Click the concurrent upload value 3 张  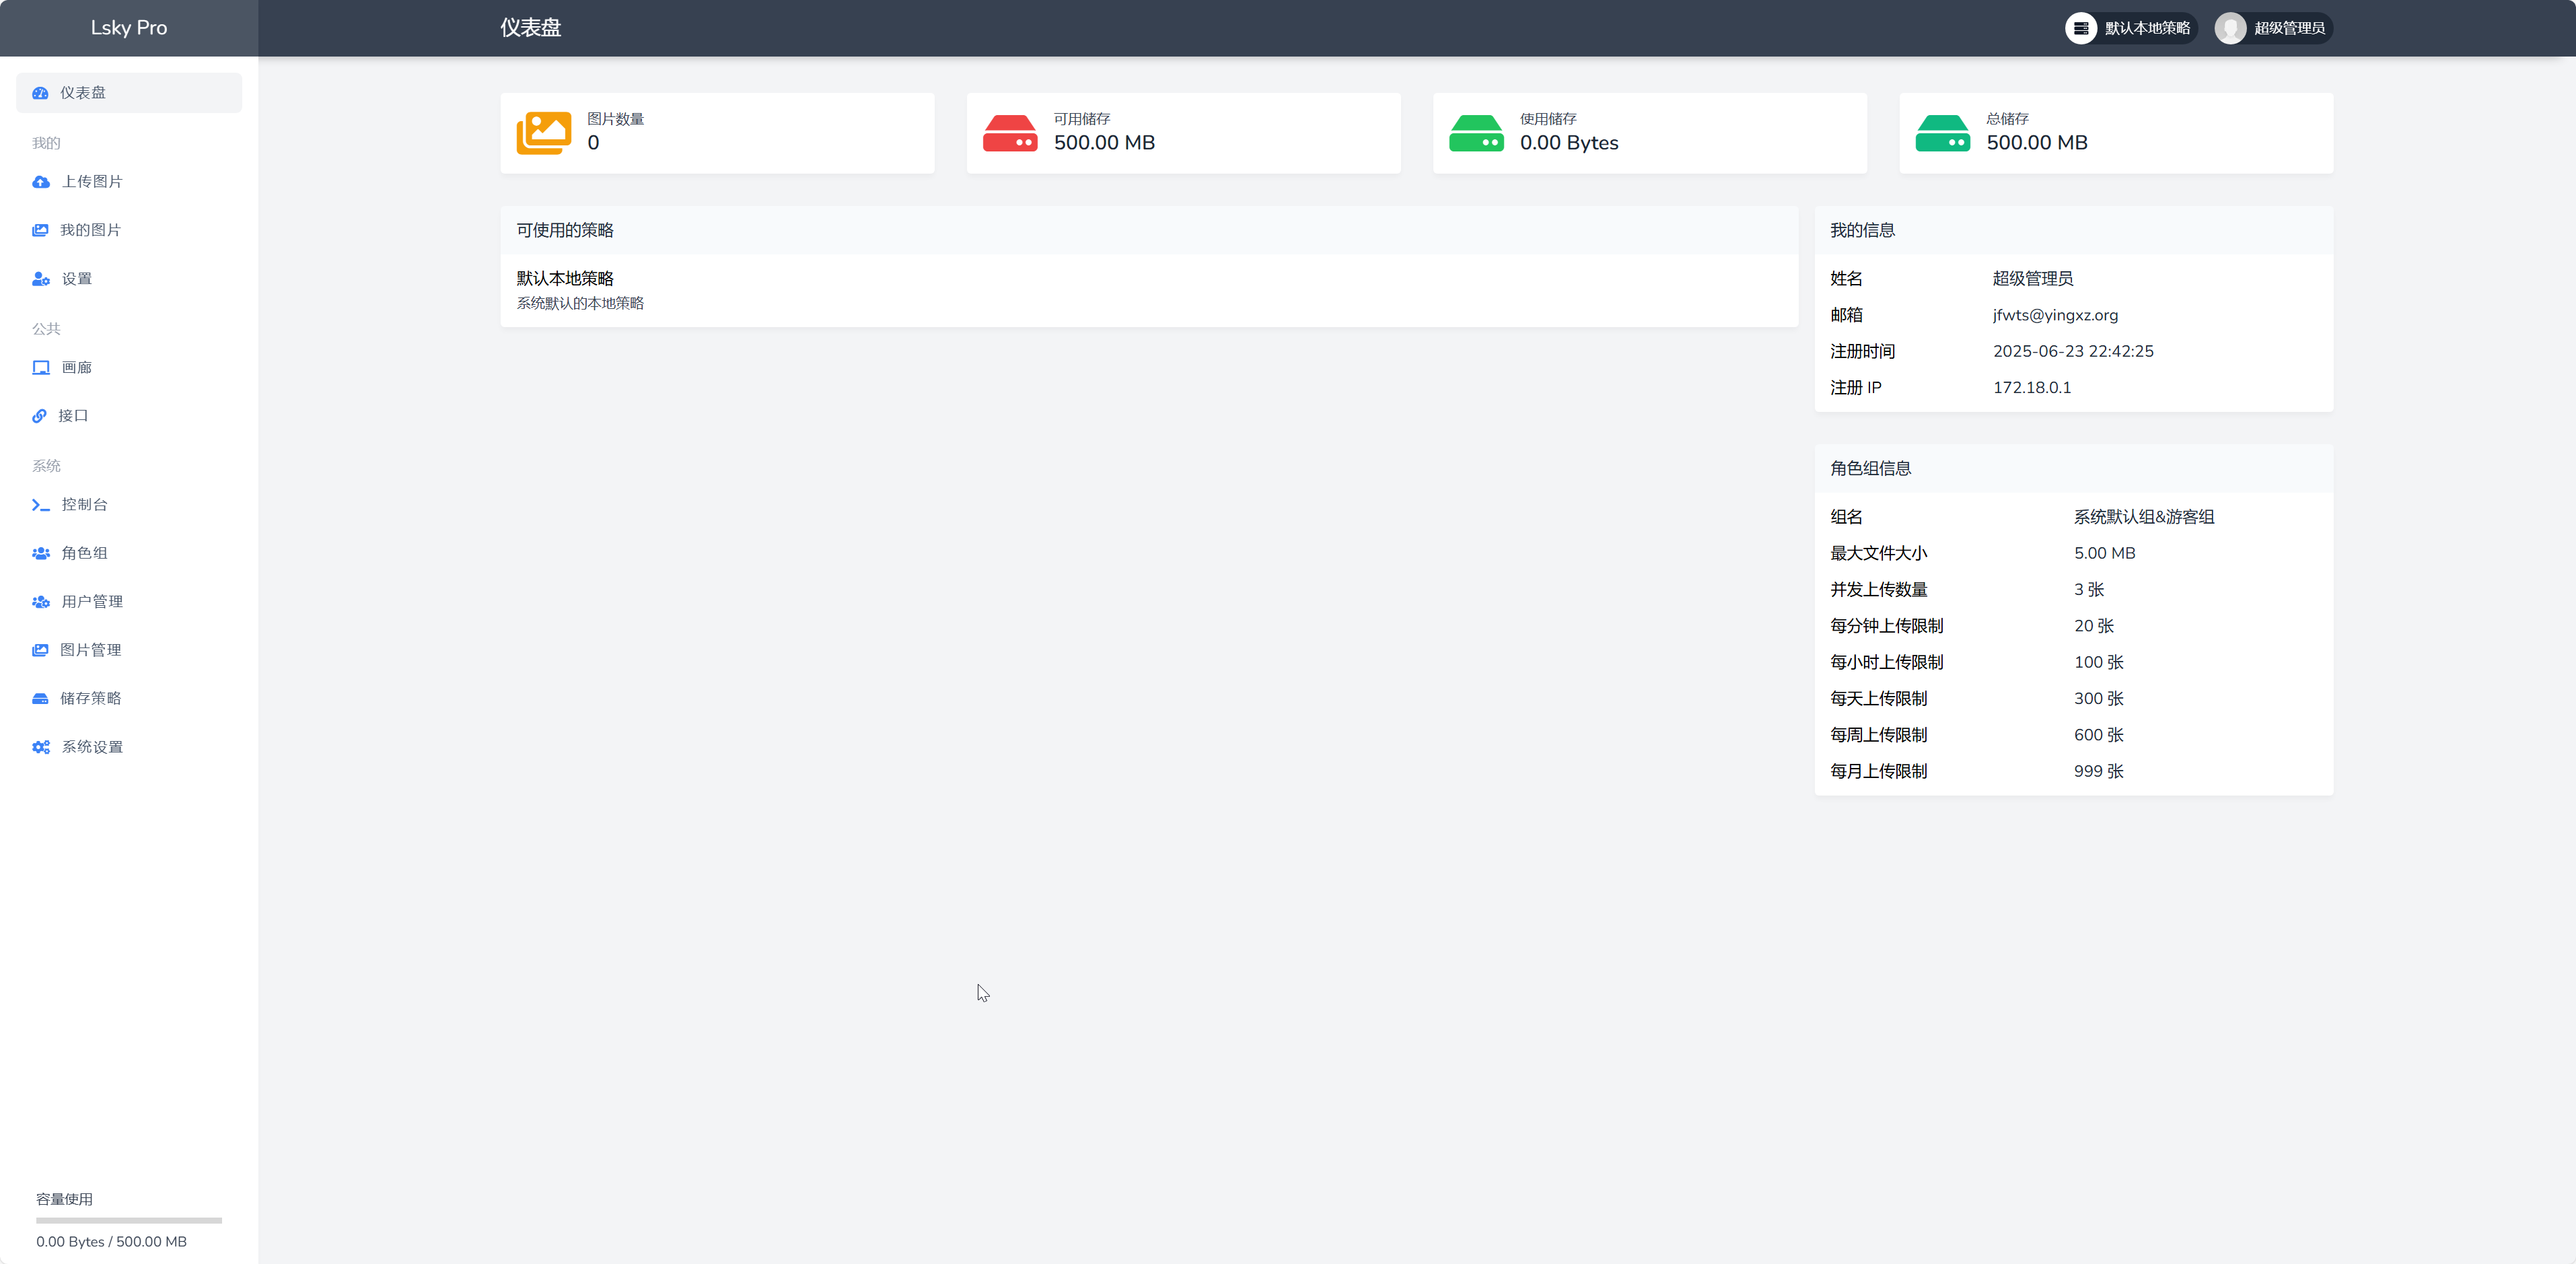[x=2089, y=590]
